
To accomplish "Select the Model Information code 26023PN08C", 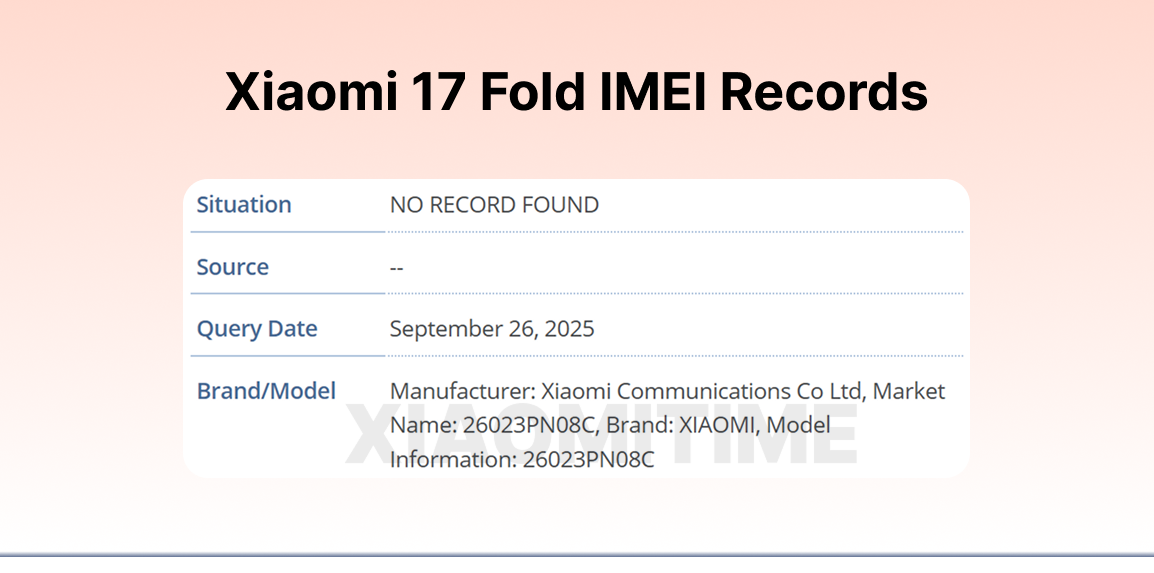I will (x=588, y=460).
